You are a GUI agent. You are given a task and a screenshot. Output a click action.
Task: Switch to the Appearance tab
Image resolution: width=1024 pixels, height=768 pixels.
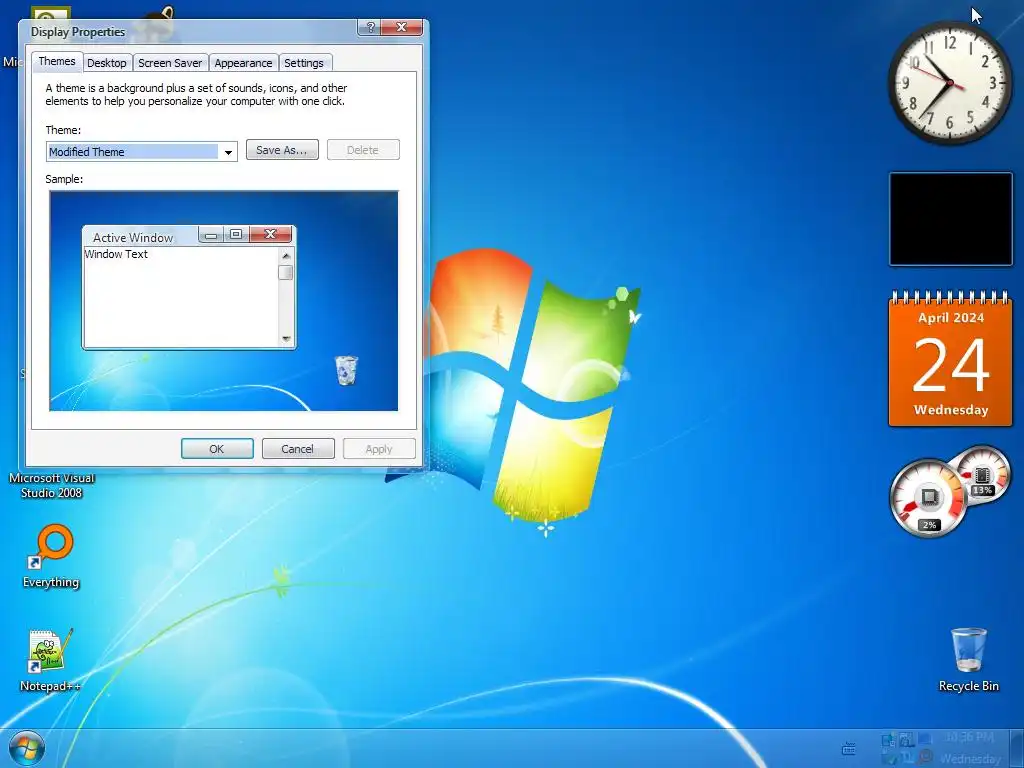(x=243, y=63)
